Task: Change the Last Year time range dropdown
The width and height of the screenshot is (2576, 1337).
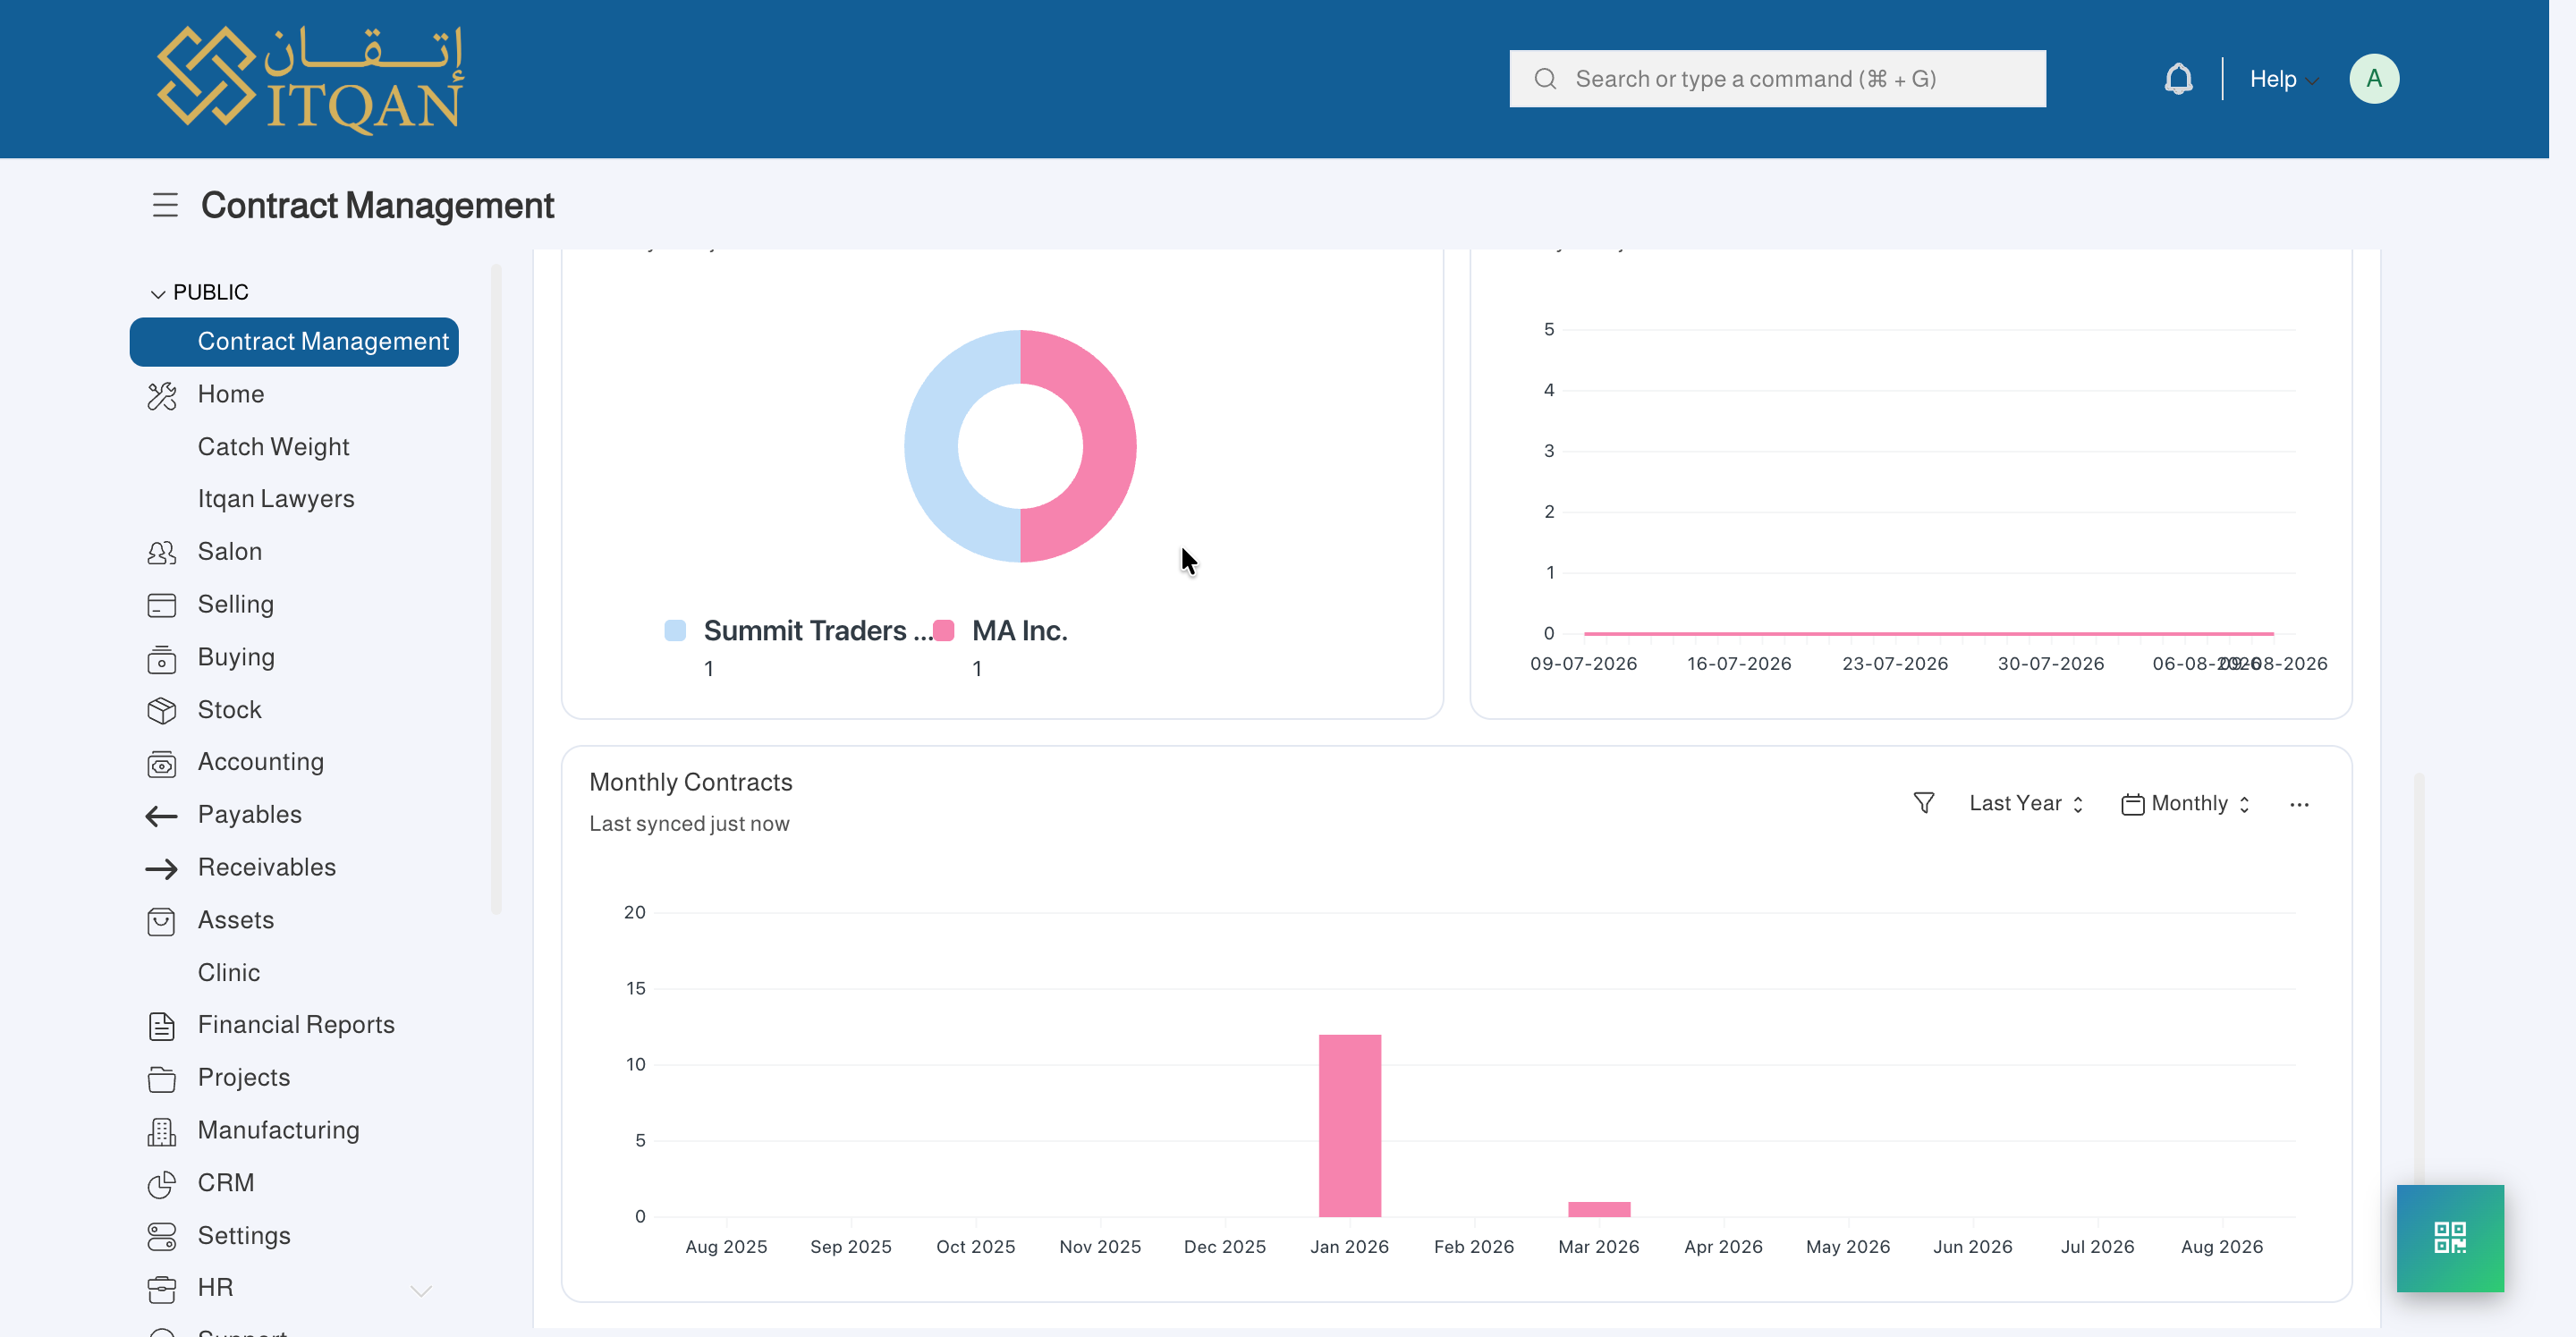Action: [x=2026, y=803]
